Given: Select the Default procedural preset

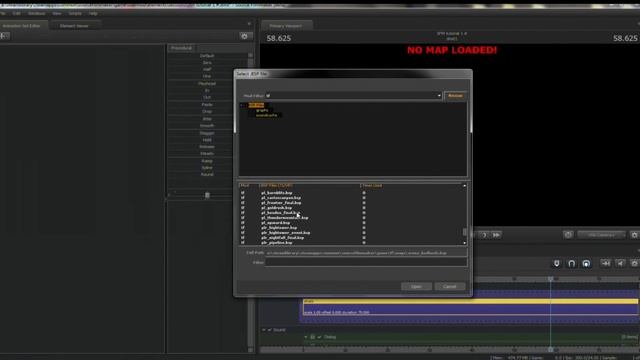Looking at the screenshot, I should point(207,56).
